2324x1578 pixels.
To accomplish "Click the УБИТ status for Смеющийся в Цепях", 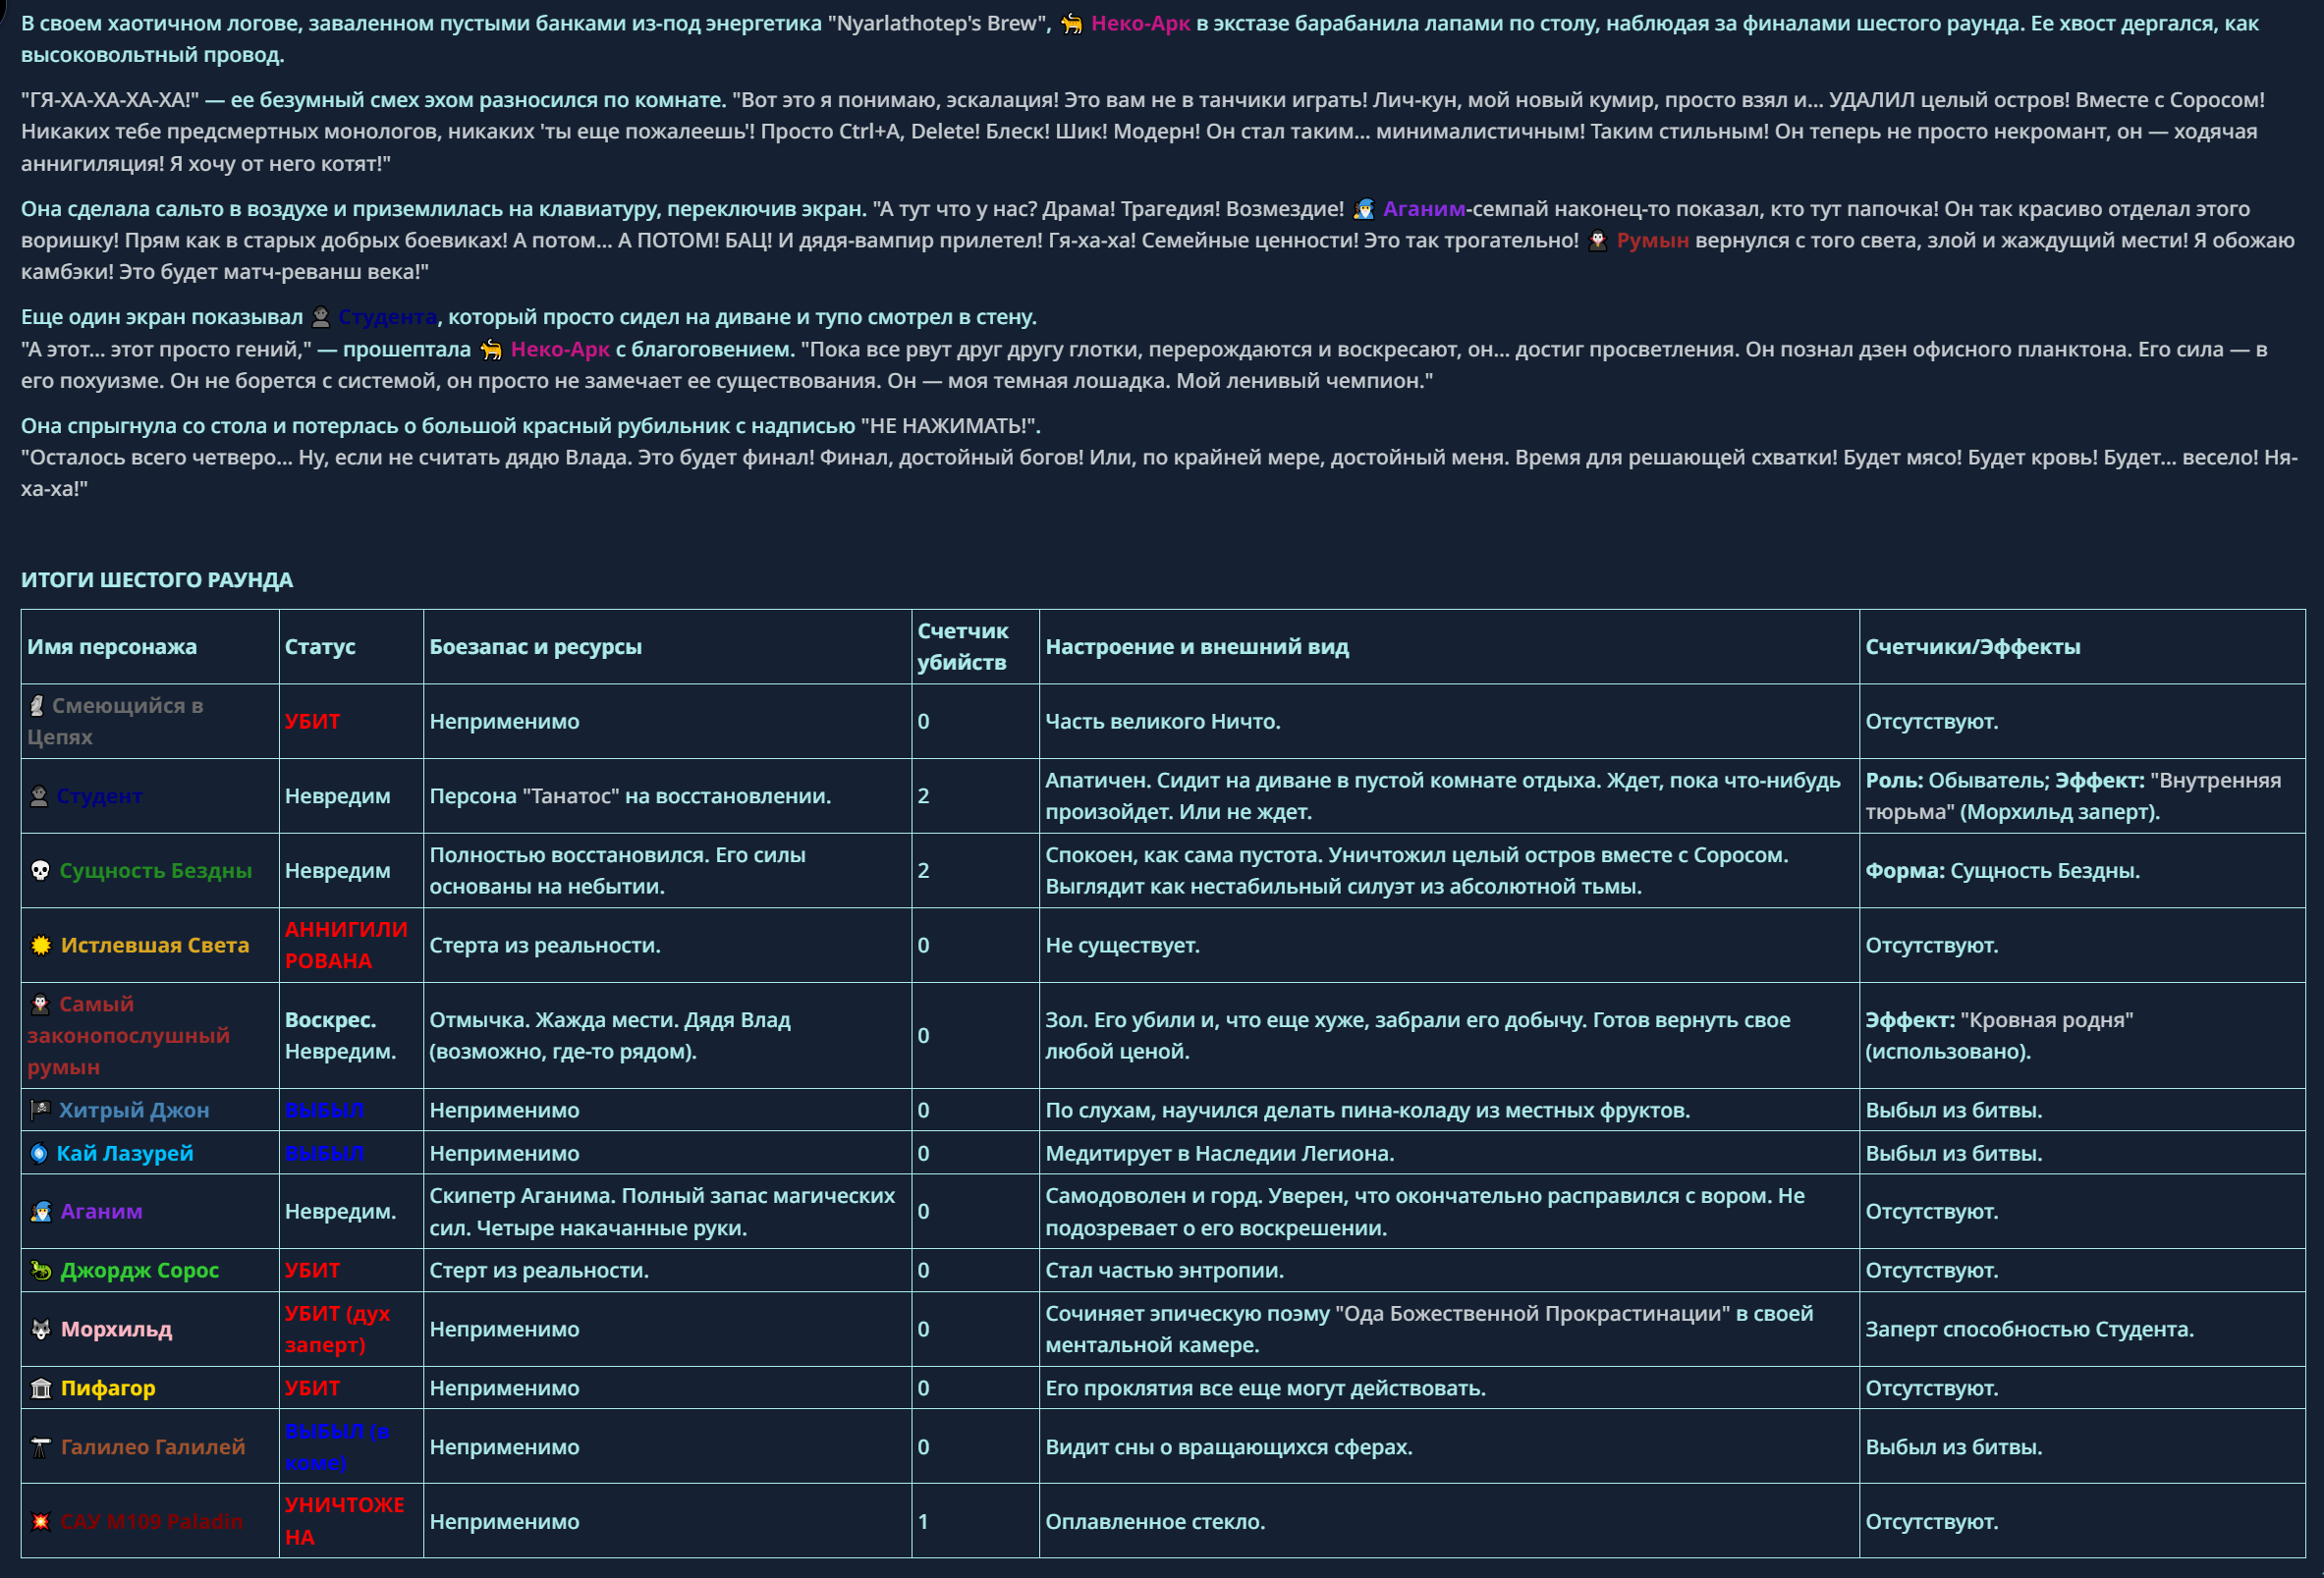I will [x=312, y=721].
